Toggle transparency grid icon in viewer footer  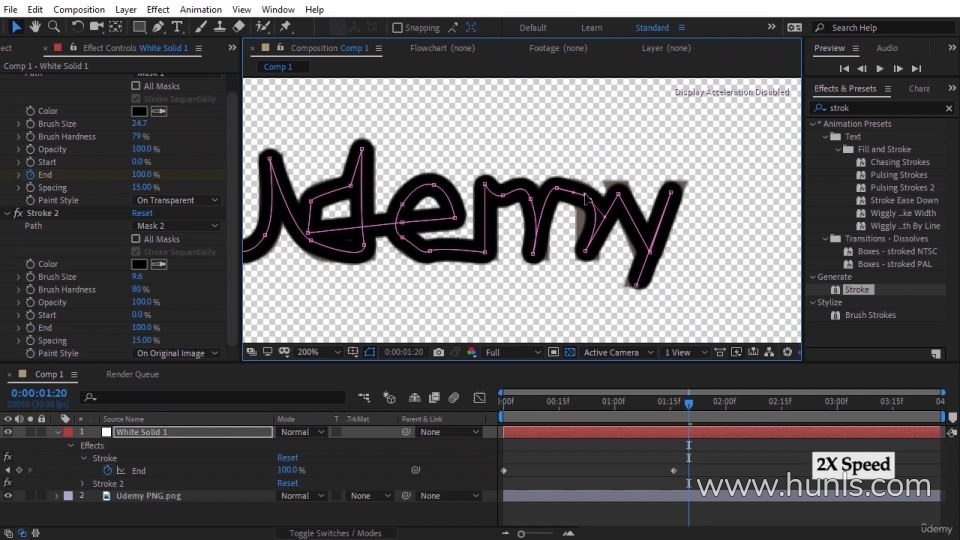[569, 352]
